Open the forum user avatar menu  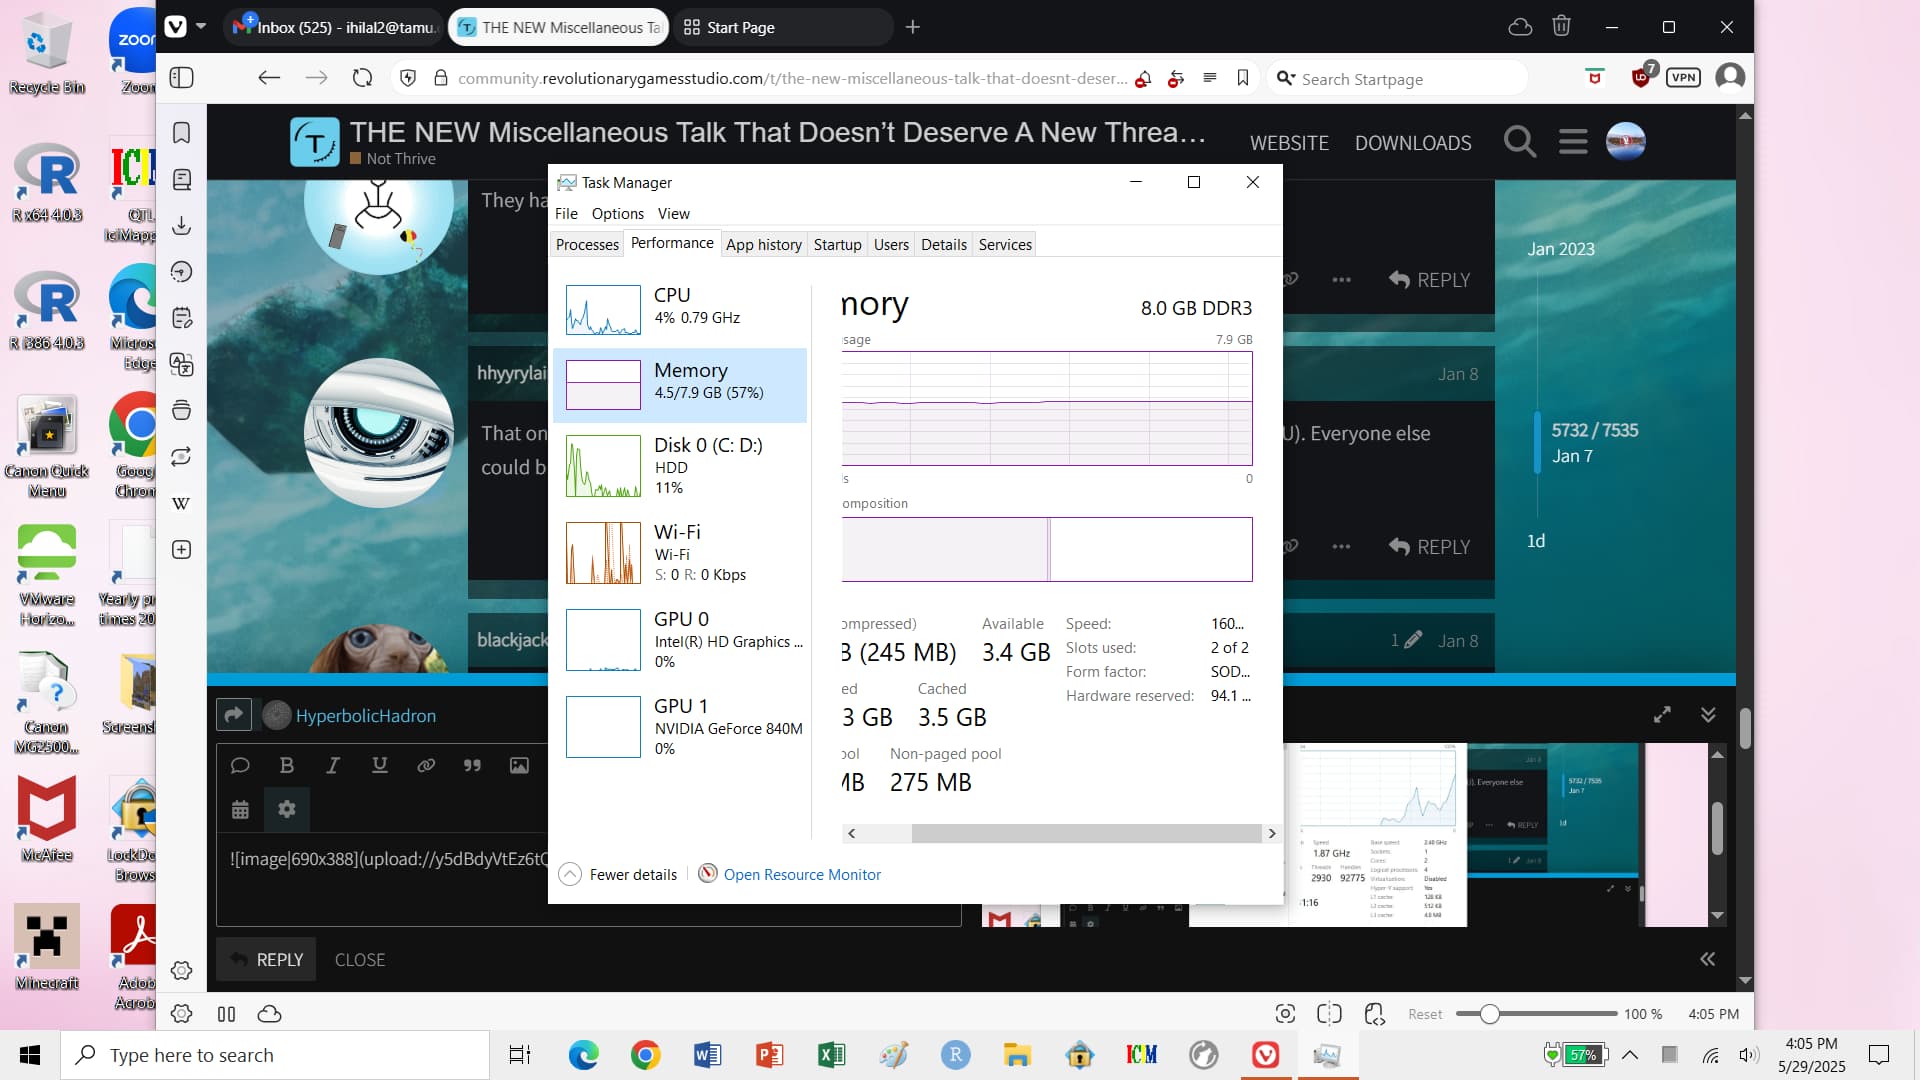[1626, 142]
